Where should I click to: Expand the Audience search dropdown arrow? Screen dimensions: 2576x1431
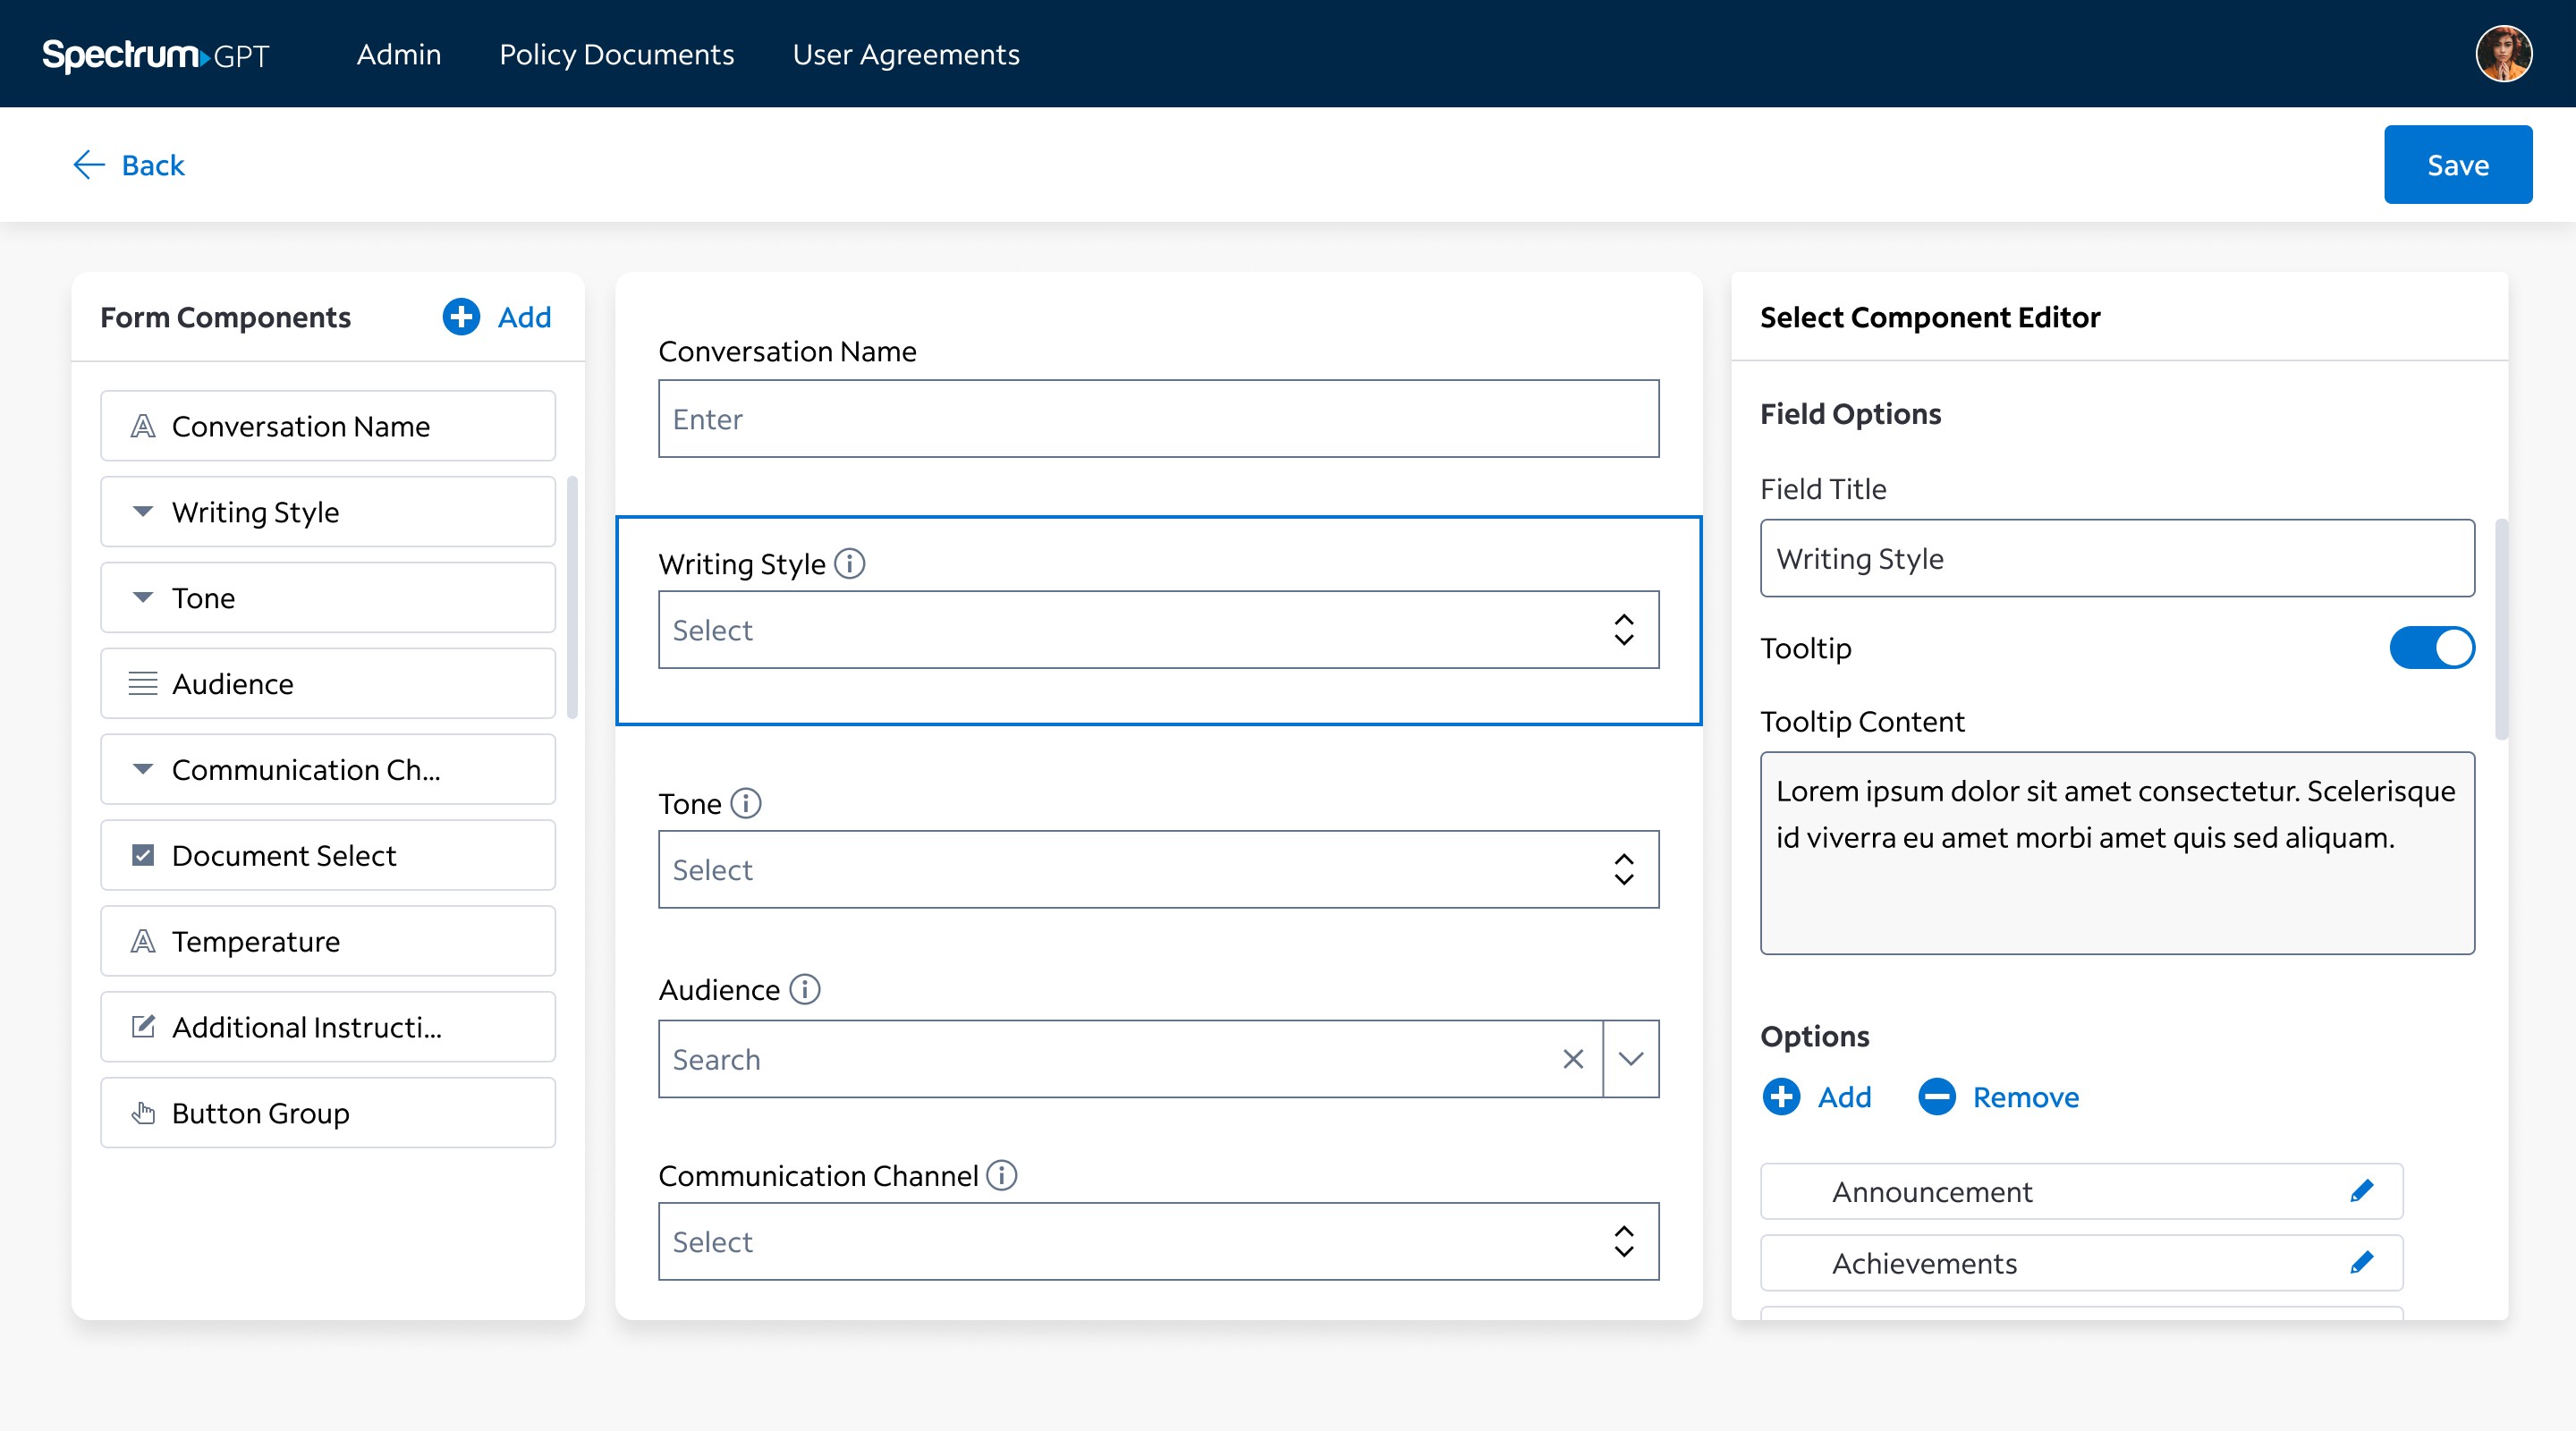[x=1630, y=1059]
